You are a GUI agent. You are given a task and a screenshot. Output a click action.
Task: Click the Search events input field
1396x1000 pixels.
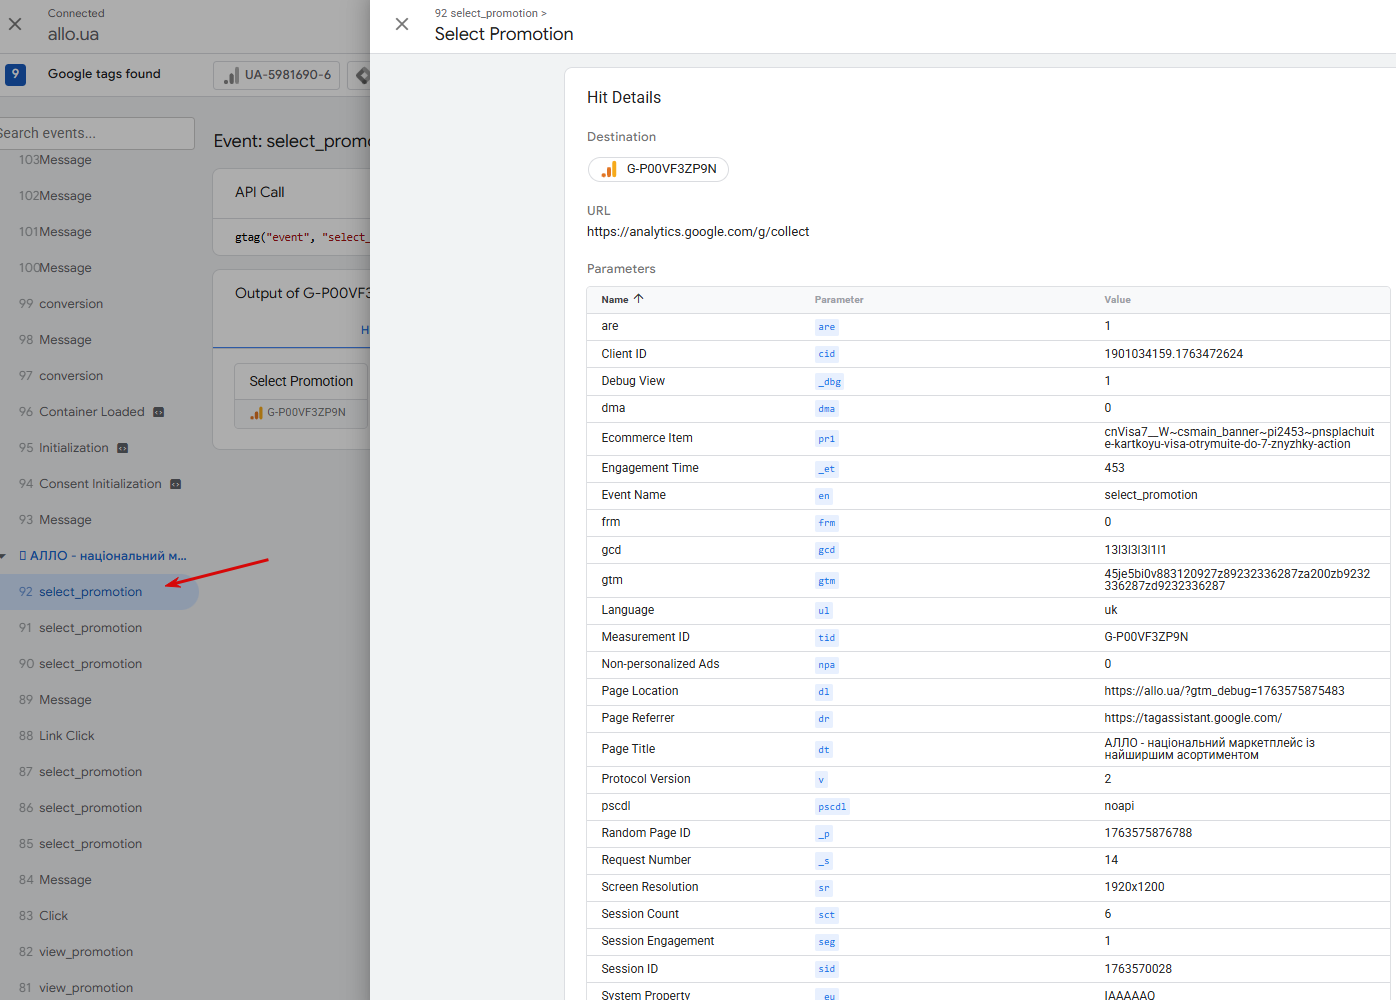[x=95, y=133]
